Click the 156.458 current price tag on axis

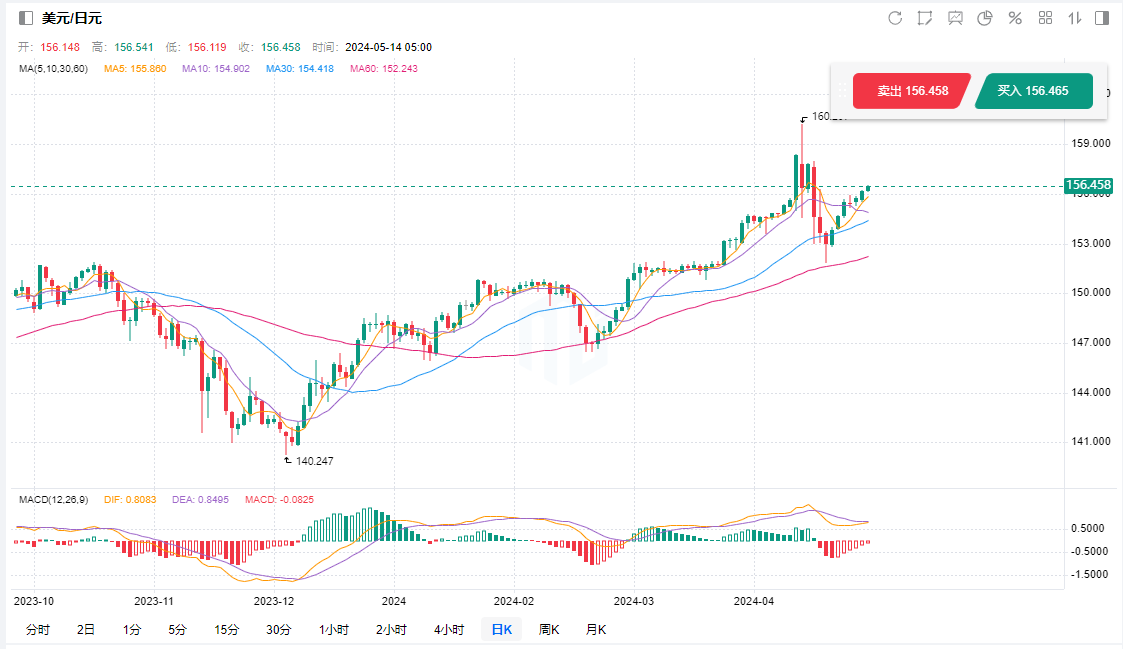(1088, 185)
